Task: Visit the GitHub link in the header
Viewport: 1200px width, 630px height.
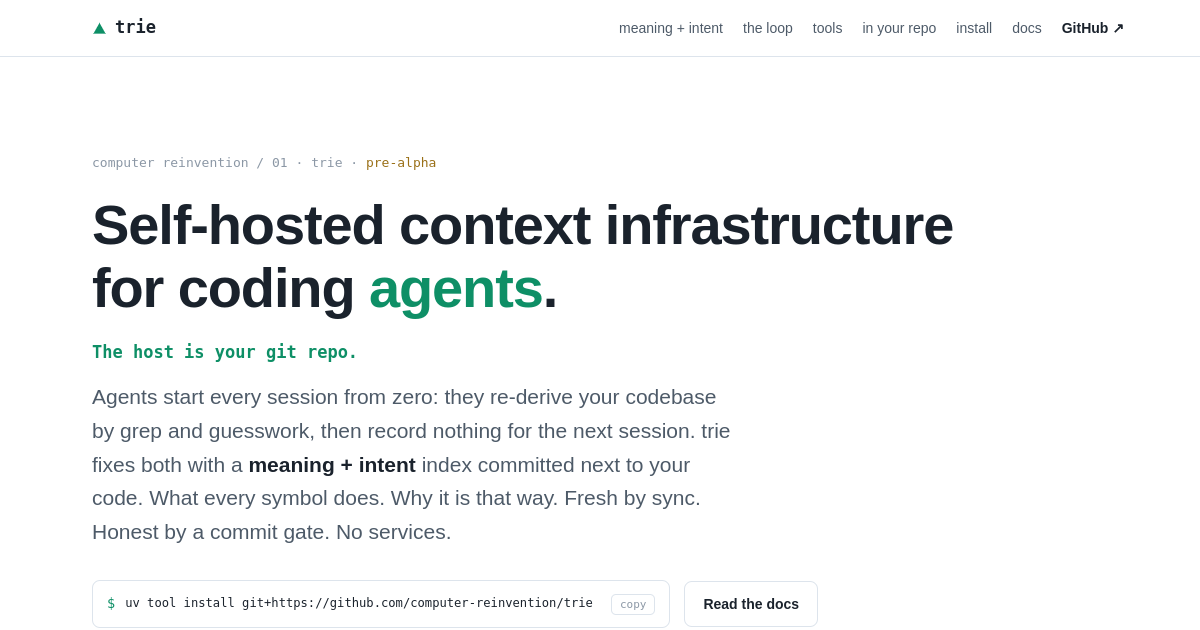Action: pyautogui.click(x=1093, y=28)
